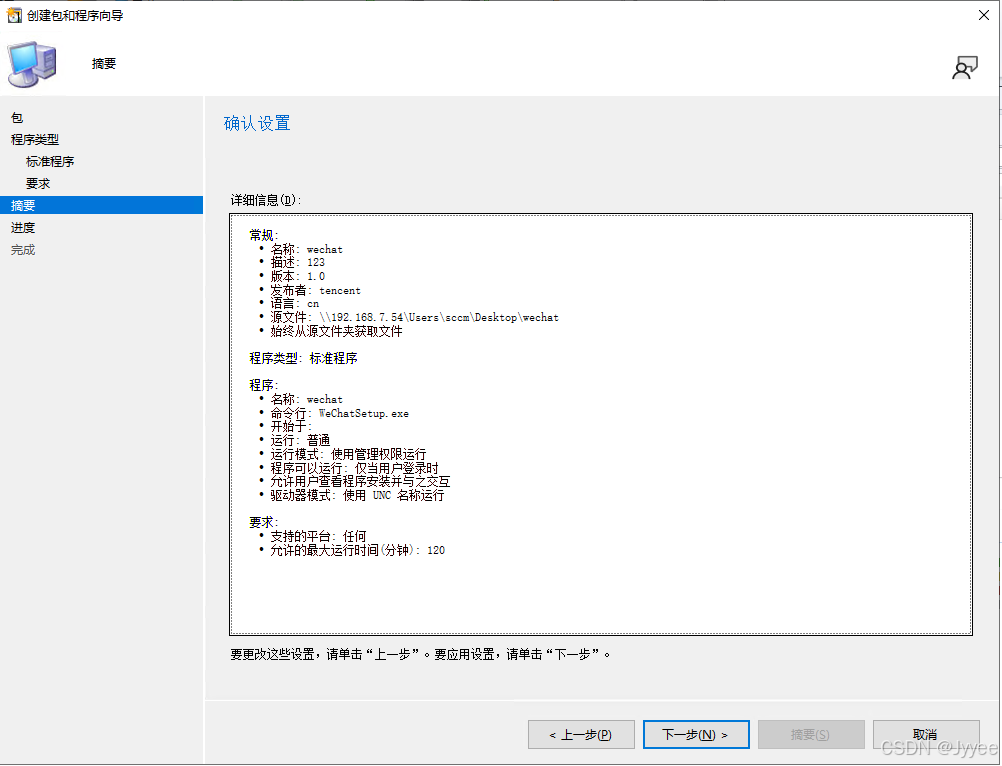Select the 完成 step in sidebar
Viewport: 1002px width, 766px height.
pos(23,249)
